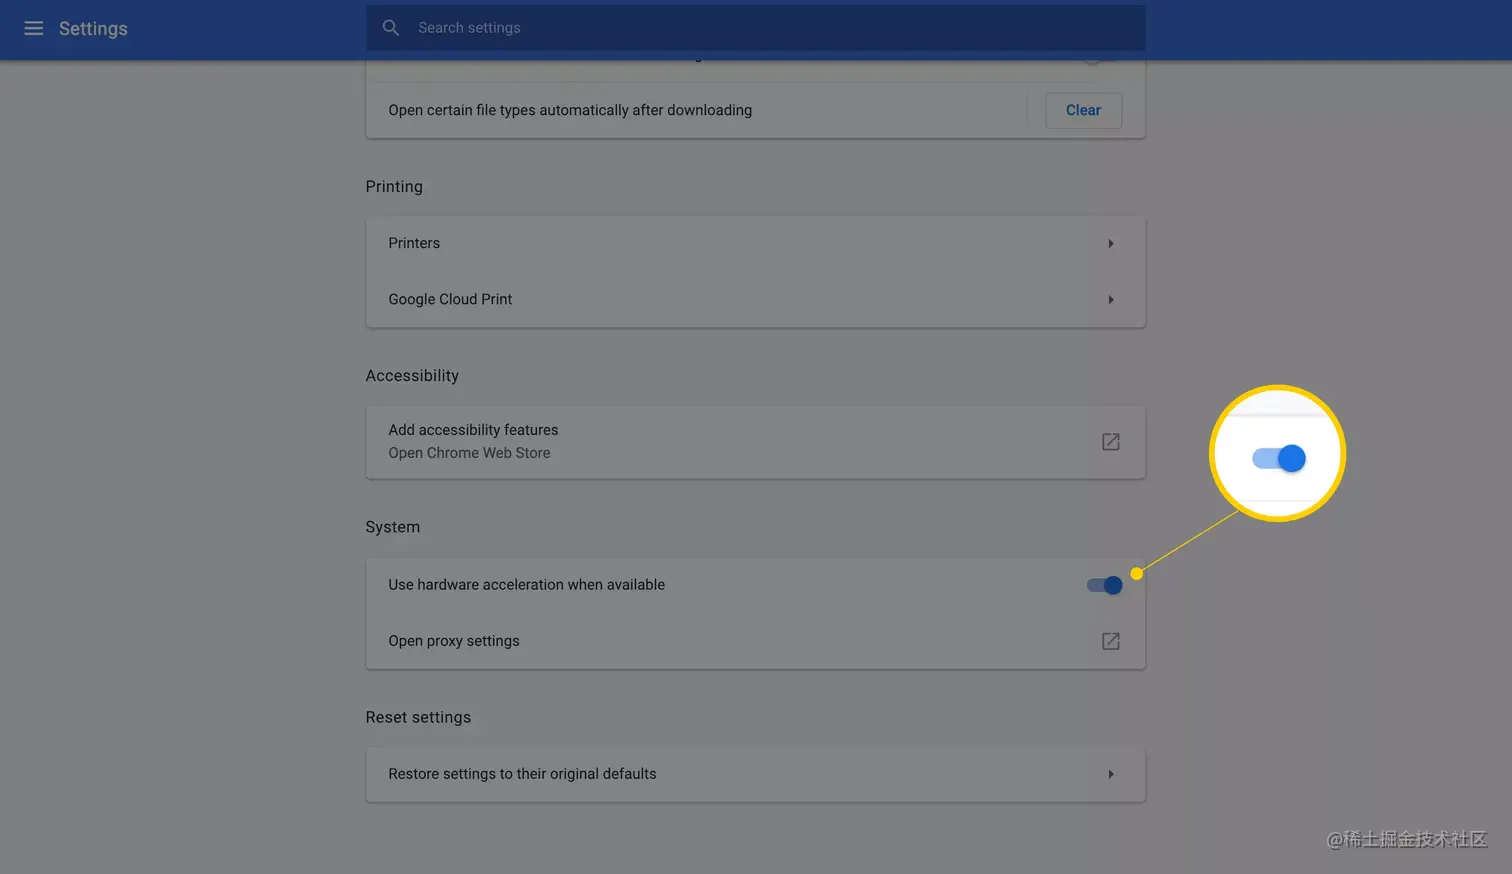Click the proxy settings external-link icon

tap(1110, 641)
